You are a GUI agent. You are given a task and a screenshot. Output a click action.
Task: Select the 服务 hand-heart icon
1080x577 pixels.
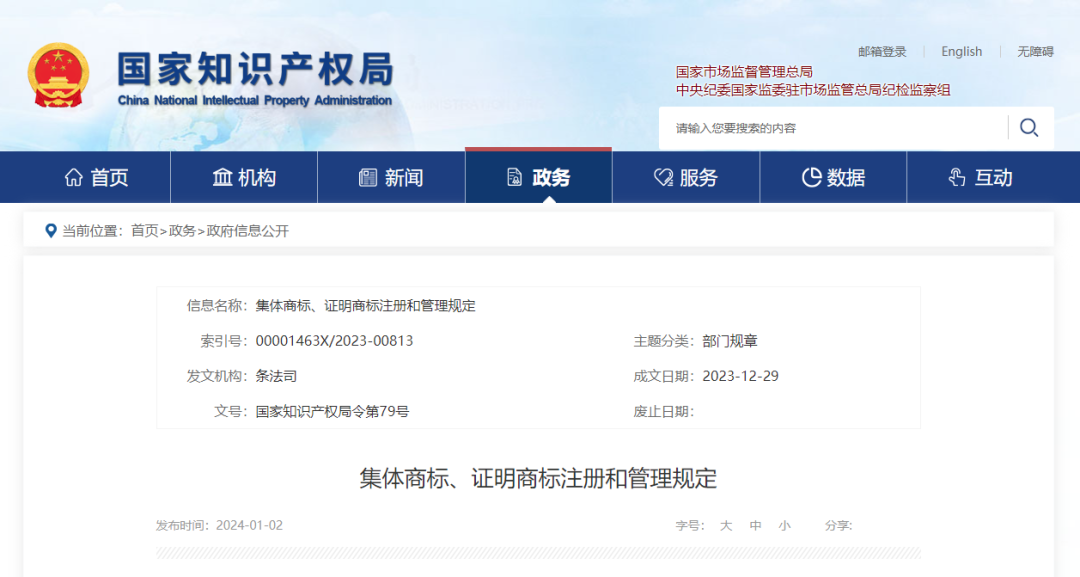659,176
